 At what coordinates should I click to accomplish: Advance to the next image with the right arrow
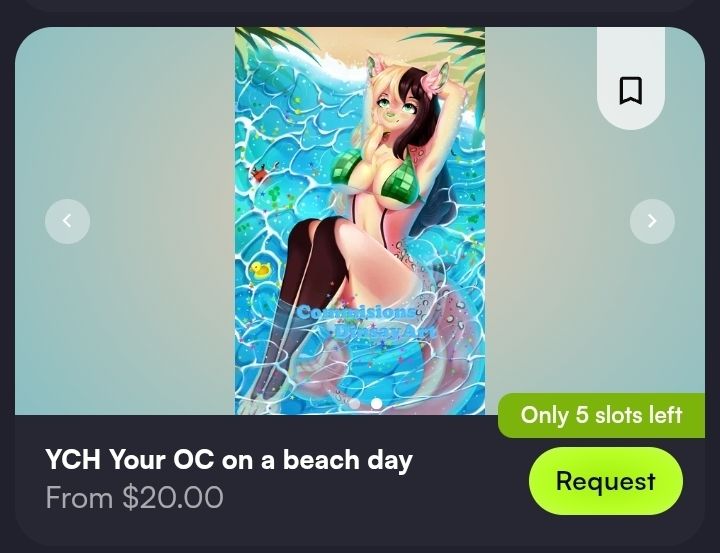[x=652, y=221]
